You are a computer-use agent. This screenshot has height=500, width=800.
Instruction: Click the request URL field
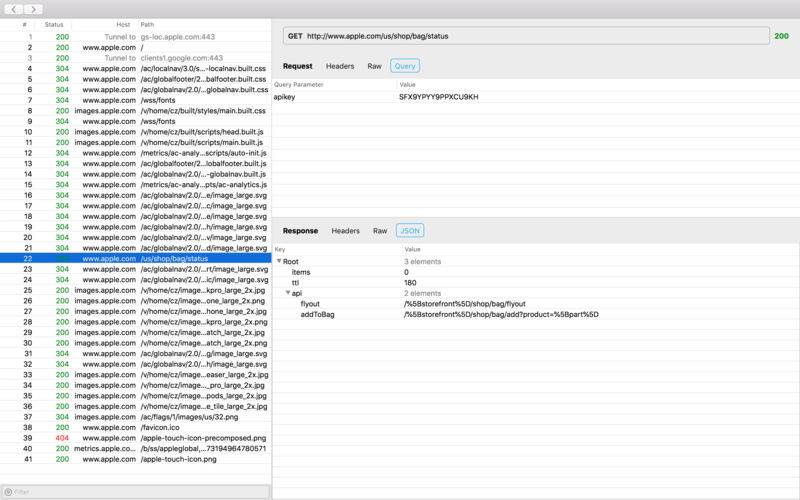point(526,36)
